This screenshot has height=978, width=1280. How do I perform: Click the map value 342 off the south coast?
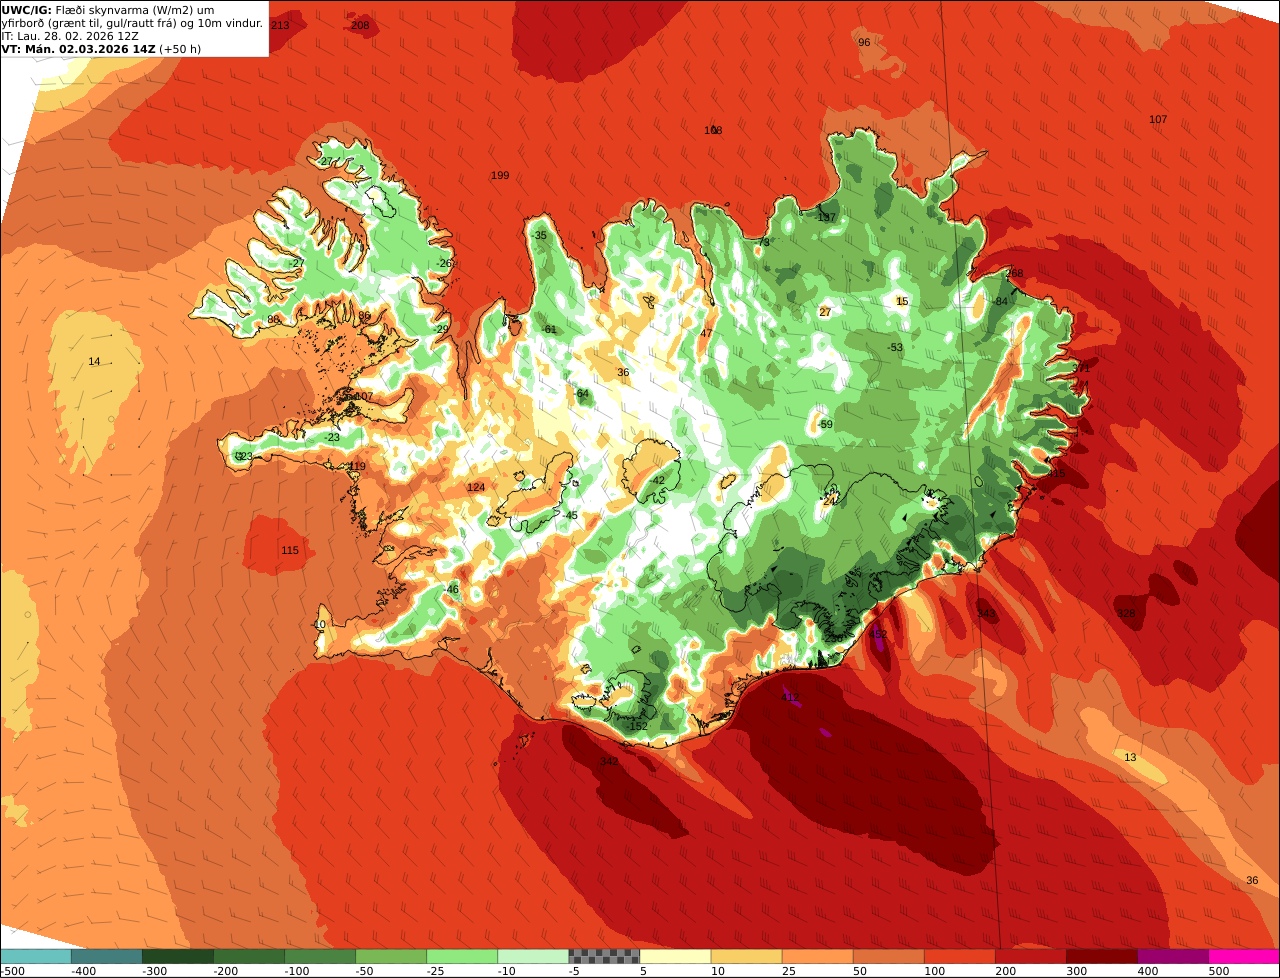(x=609, y=761)
